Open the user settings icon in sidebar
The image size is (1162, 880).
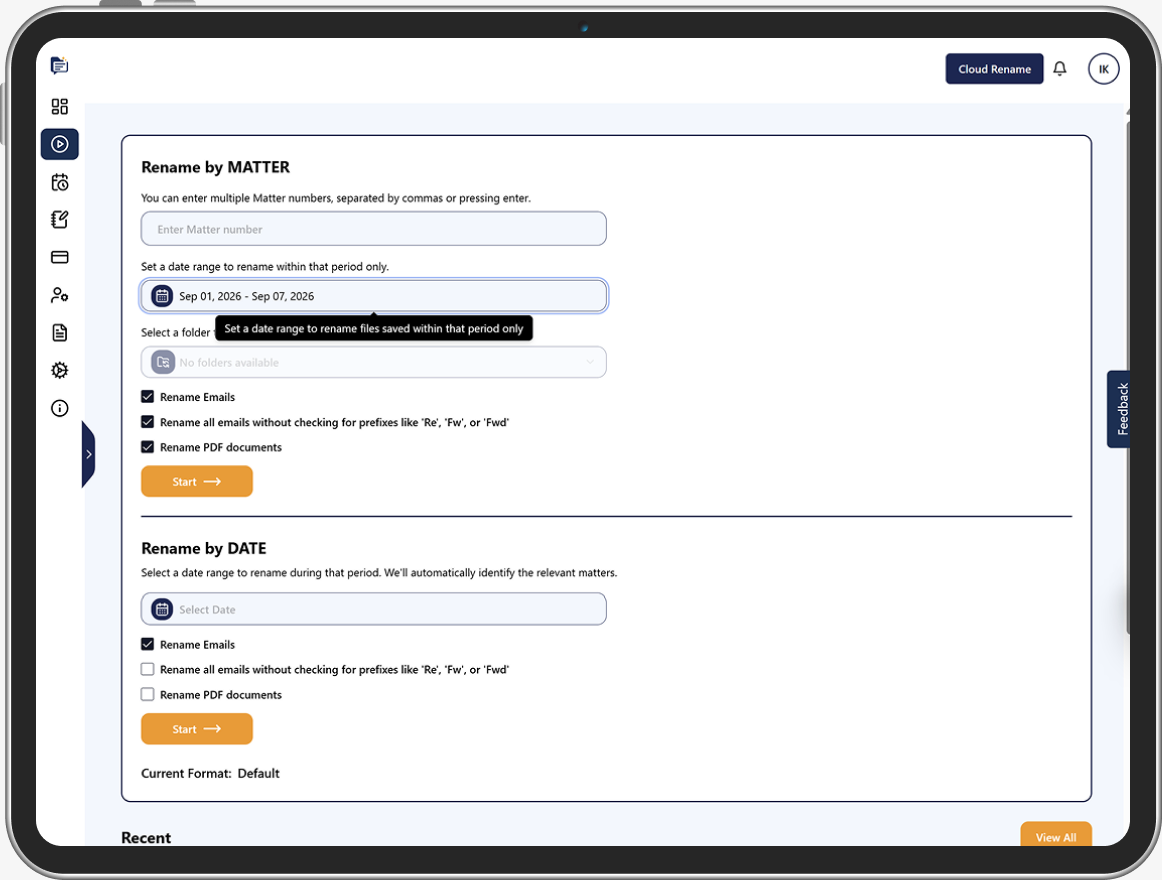[x=59, y=295]
